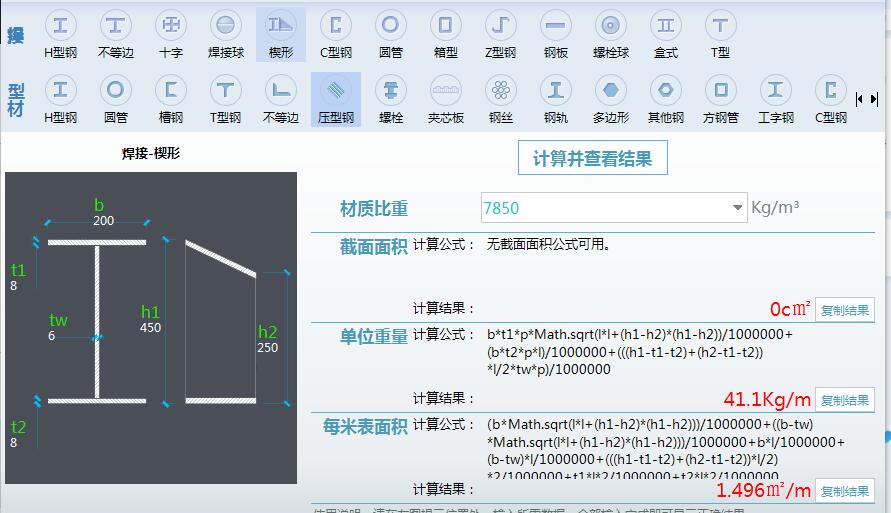Edit section height h2 value 250
The height and width of the screenshot is (513, 891).
pos(268,347)
